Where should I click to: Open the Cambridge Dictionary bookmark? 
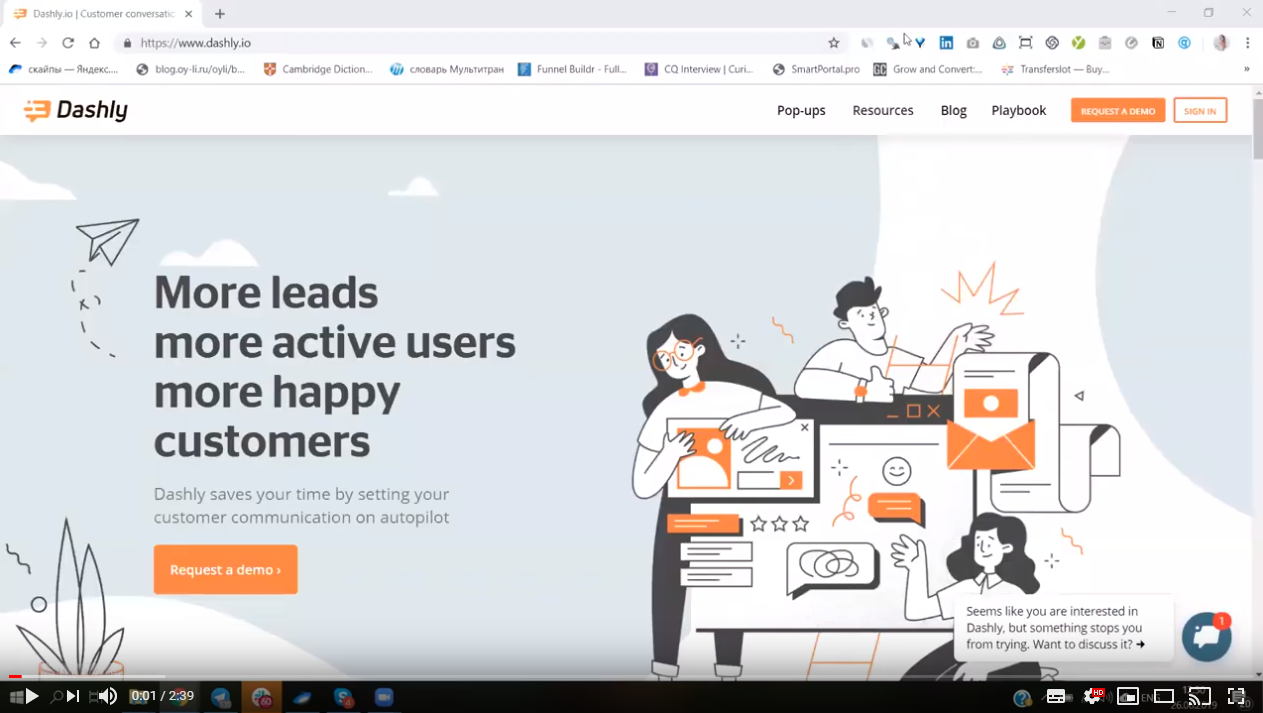(317, 69)
